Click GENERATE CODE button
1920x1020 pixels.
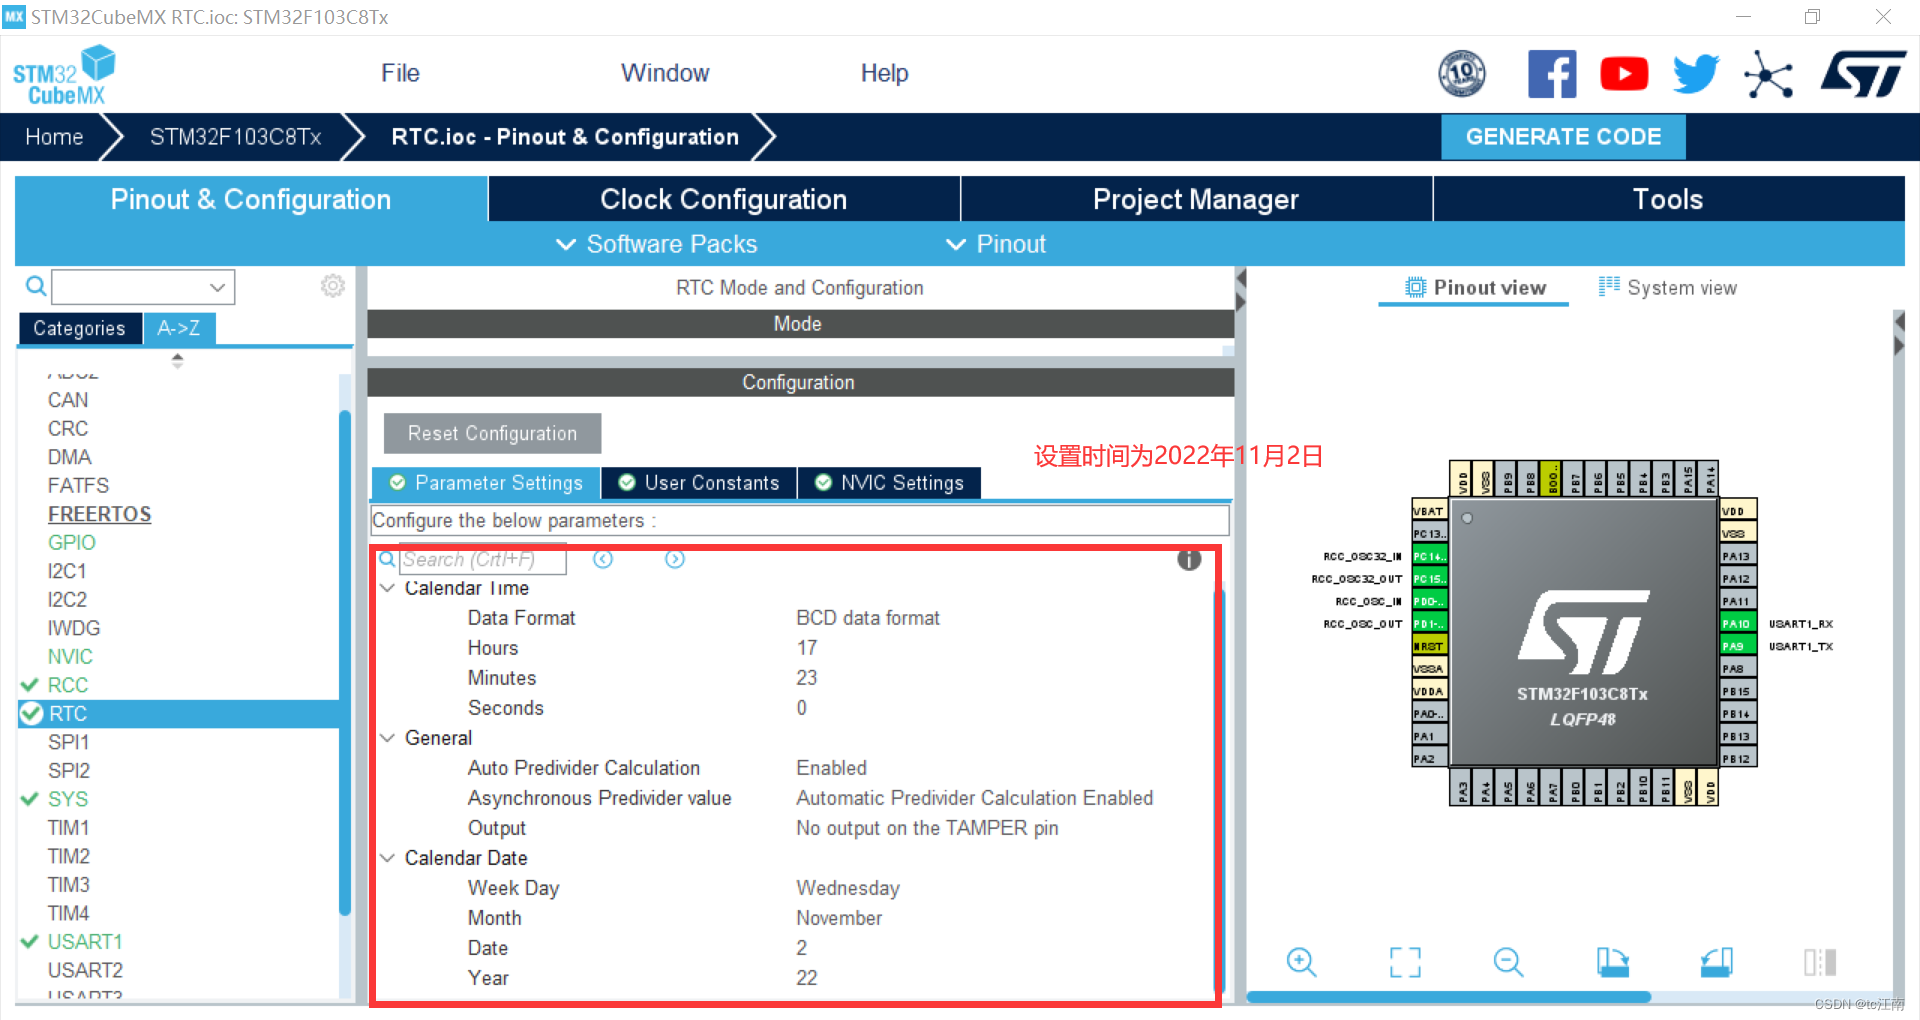[1563, 137]
